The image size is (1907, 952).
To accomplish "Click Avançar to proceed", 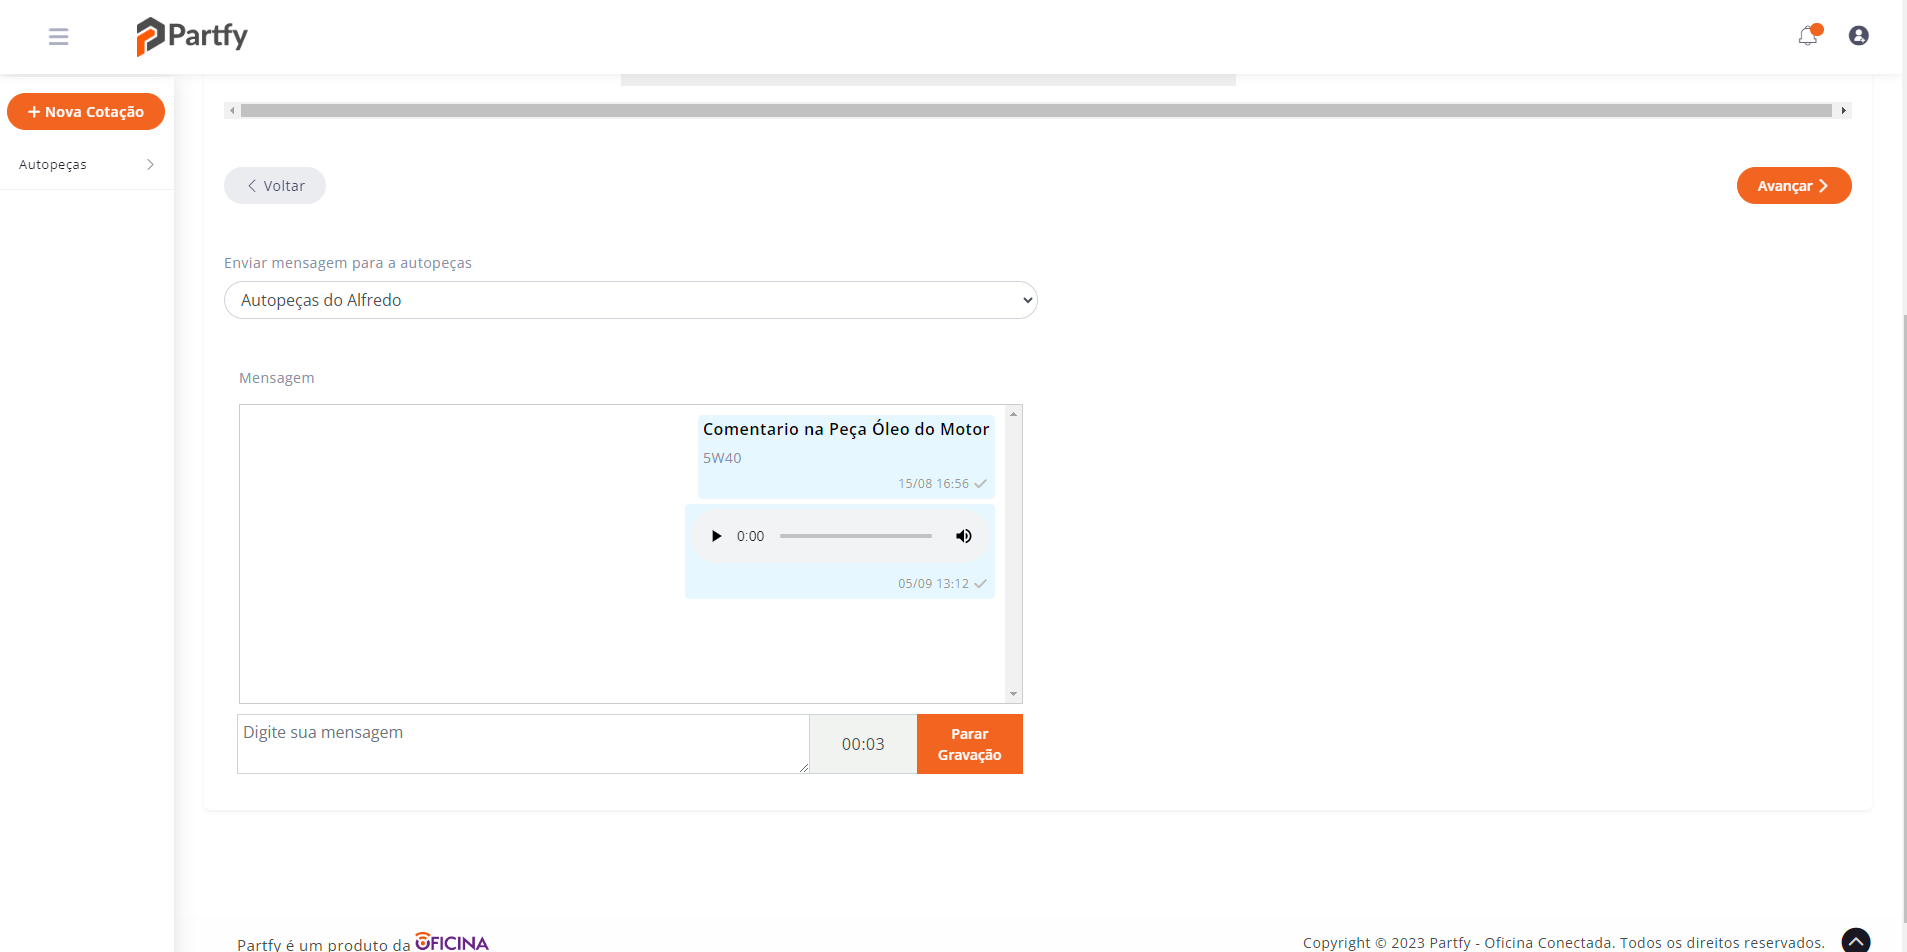I will point(1793,186).
